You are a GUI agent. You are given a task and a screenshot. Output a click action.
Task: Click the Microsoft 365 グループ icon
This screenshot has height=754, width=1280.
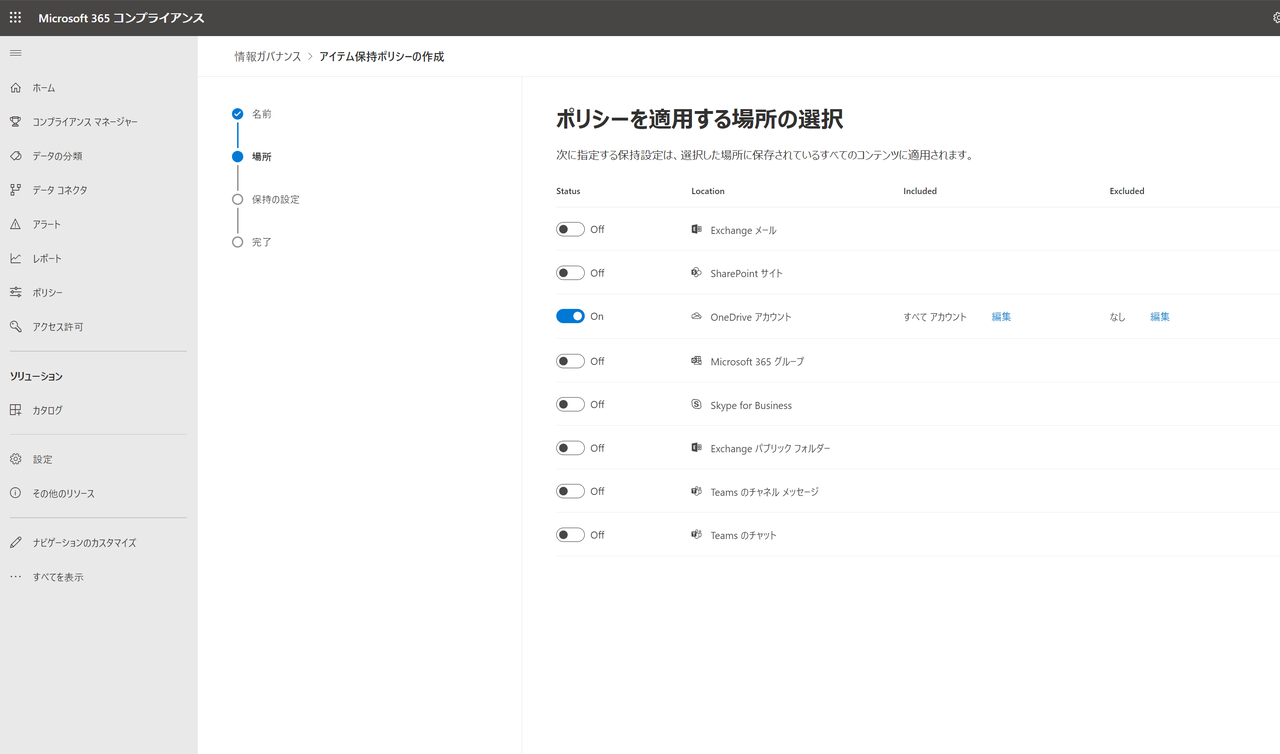[696, 360]
